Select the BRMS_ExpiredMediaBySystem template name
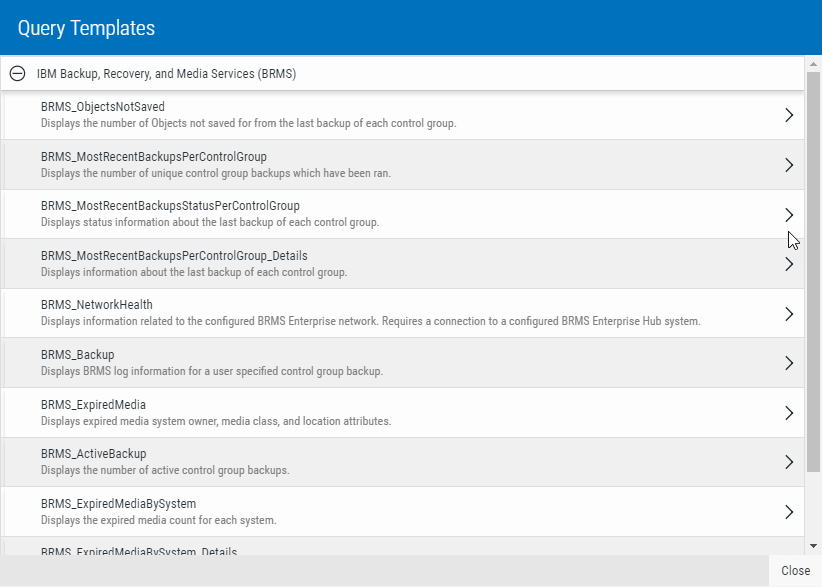Screen dimensions: 822x587 [118, 504]
